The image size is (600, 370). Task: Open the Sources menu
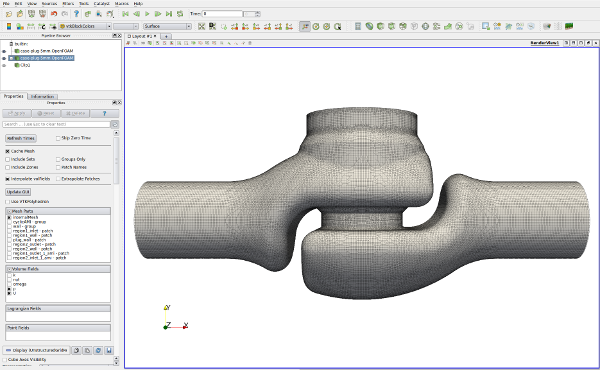click(x=49, y=3)
